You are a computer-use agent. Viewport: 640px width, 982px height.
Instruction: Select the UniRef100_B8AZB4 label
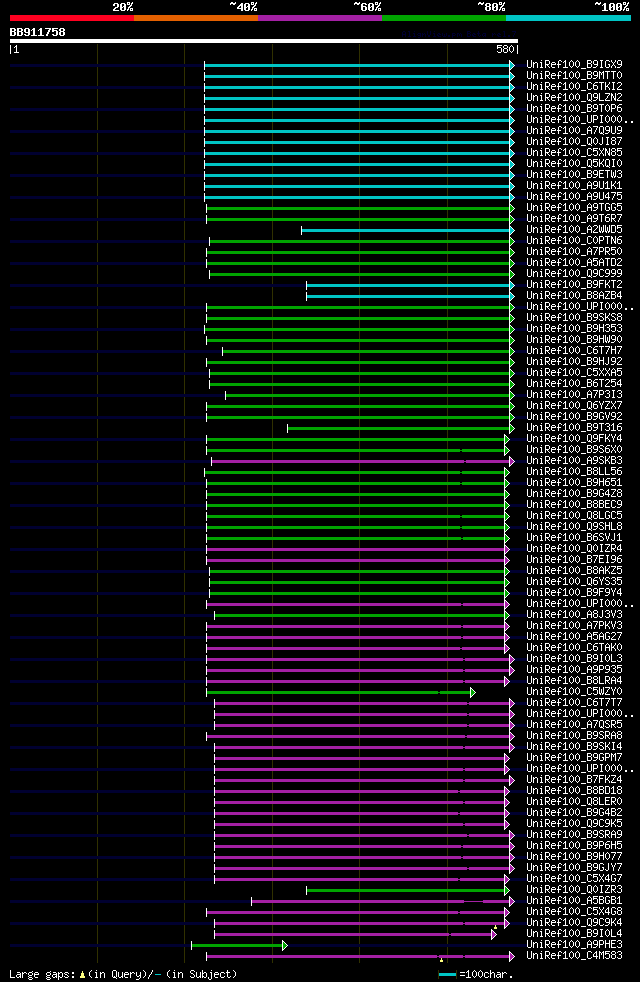[574, 296]
